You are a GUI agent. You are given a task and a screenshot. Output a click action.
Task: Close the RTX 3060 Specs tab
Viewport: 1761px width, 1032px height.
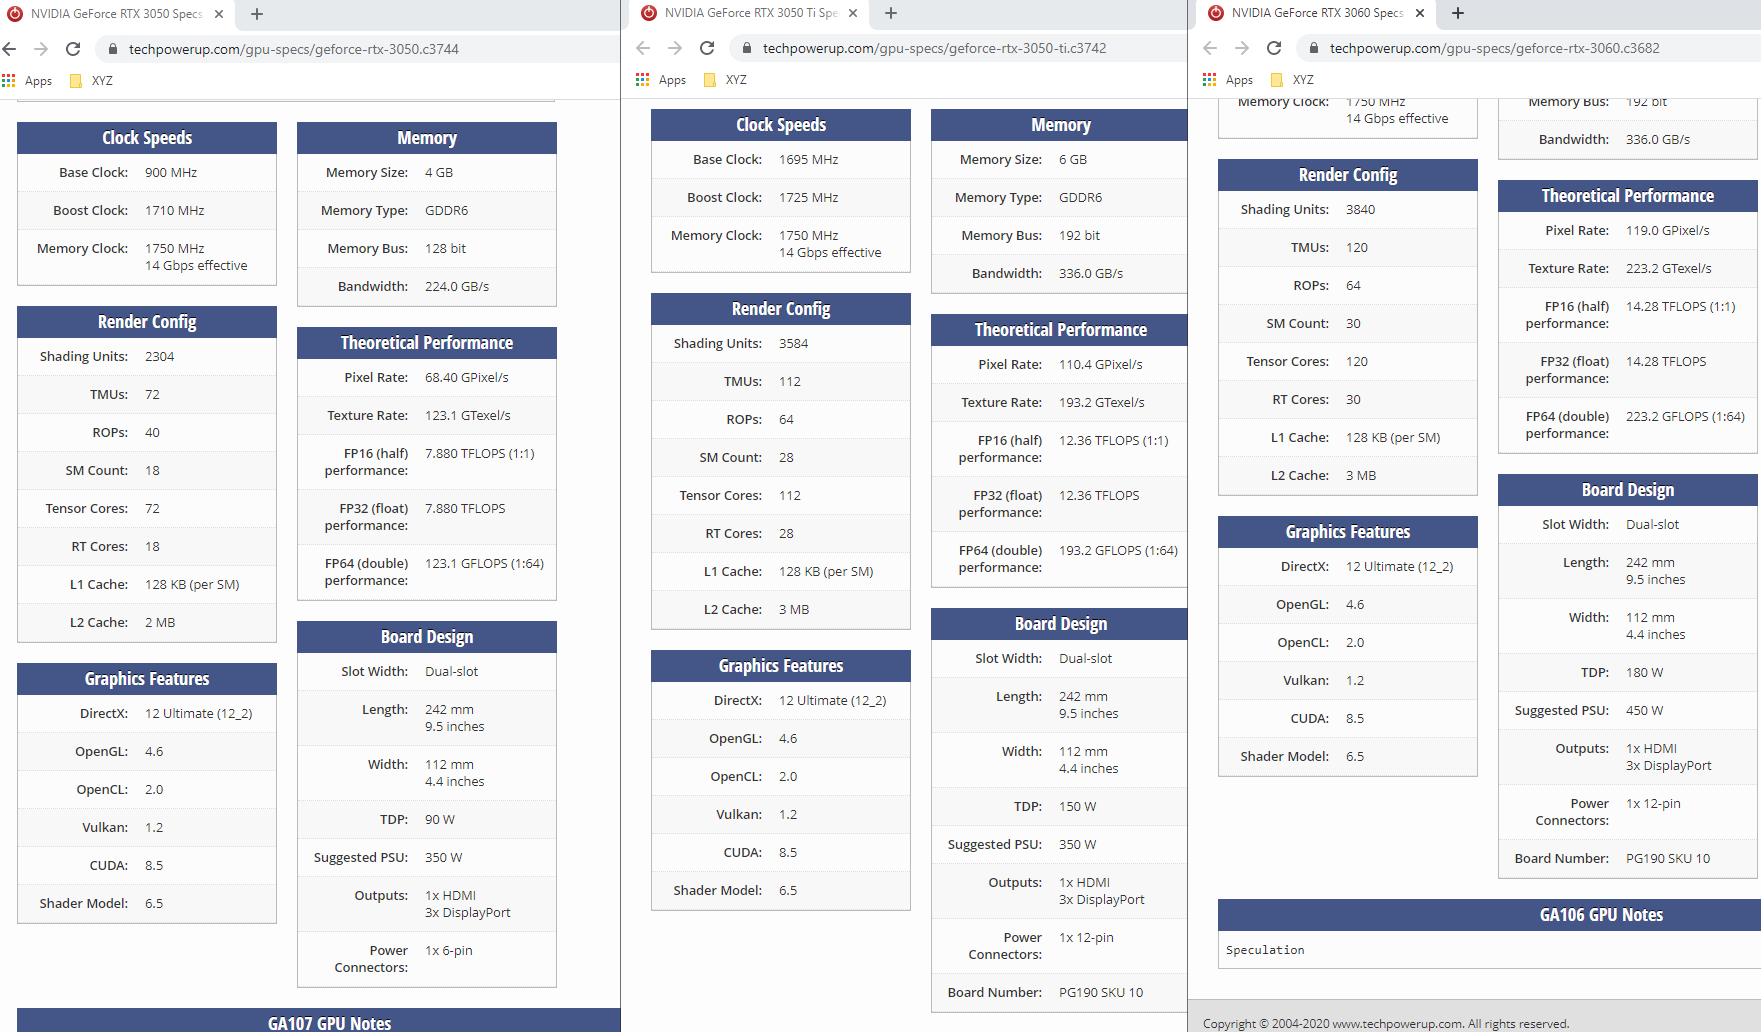pos(1420,13)
